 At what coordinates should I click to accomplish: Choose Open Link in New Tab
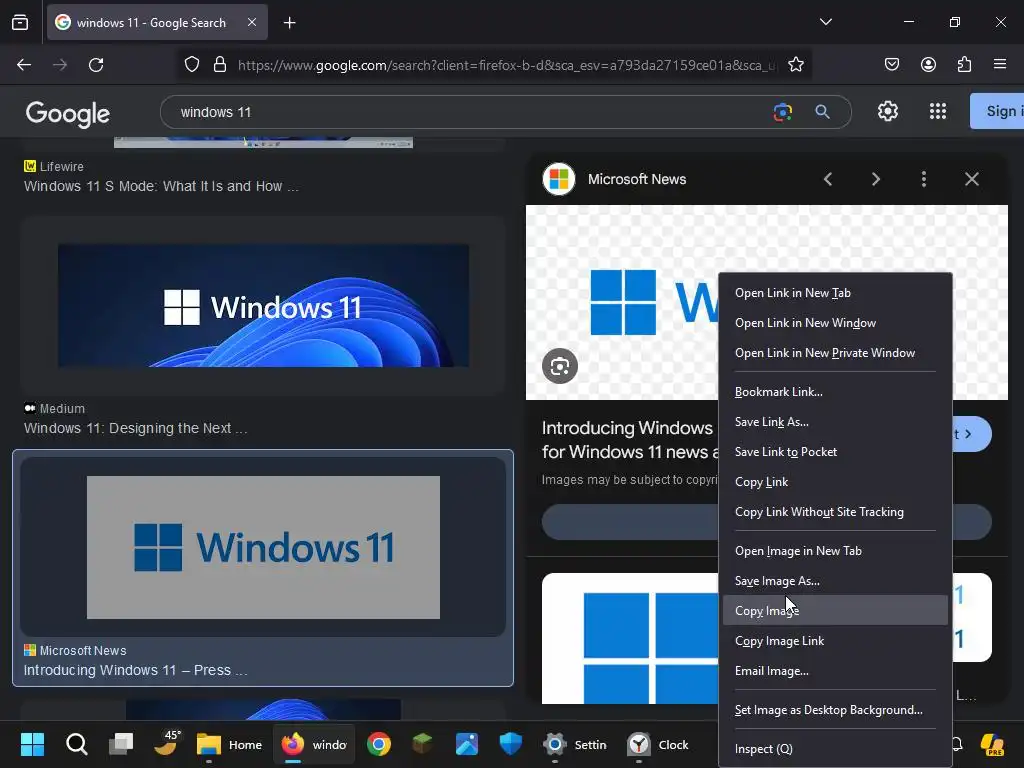pyautogui.click(x=835, y=293)
